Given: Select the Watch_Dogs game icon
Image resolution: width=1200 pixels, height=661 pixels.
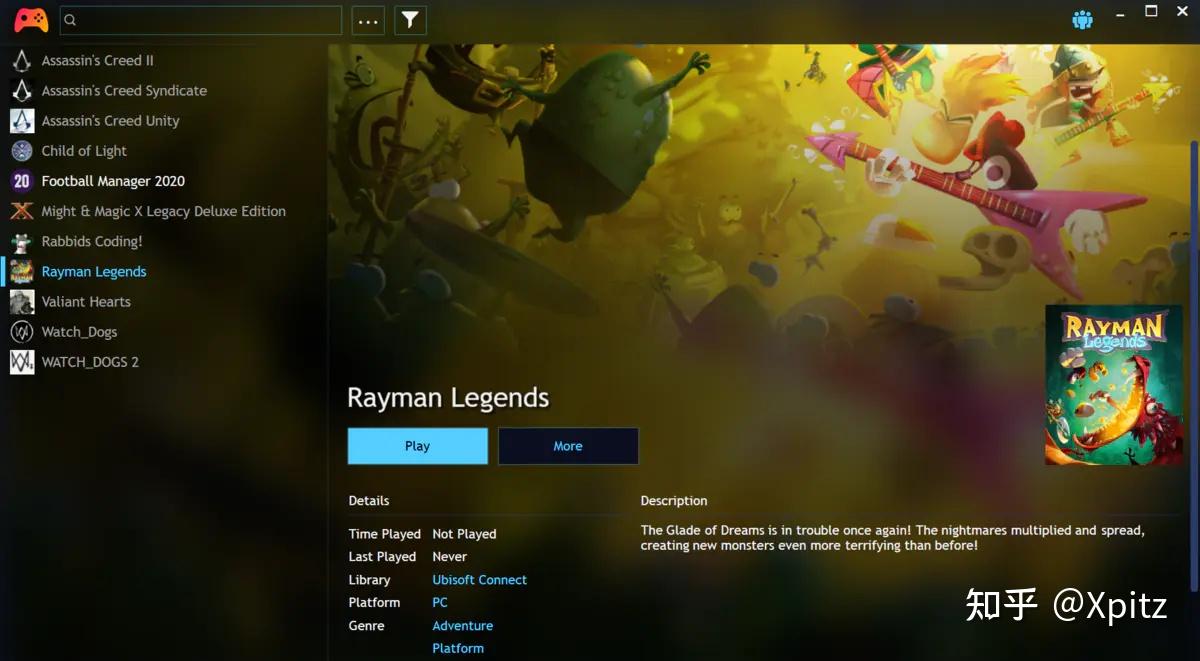Looking at the screenshot, I should [x=21, y=331].
